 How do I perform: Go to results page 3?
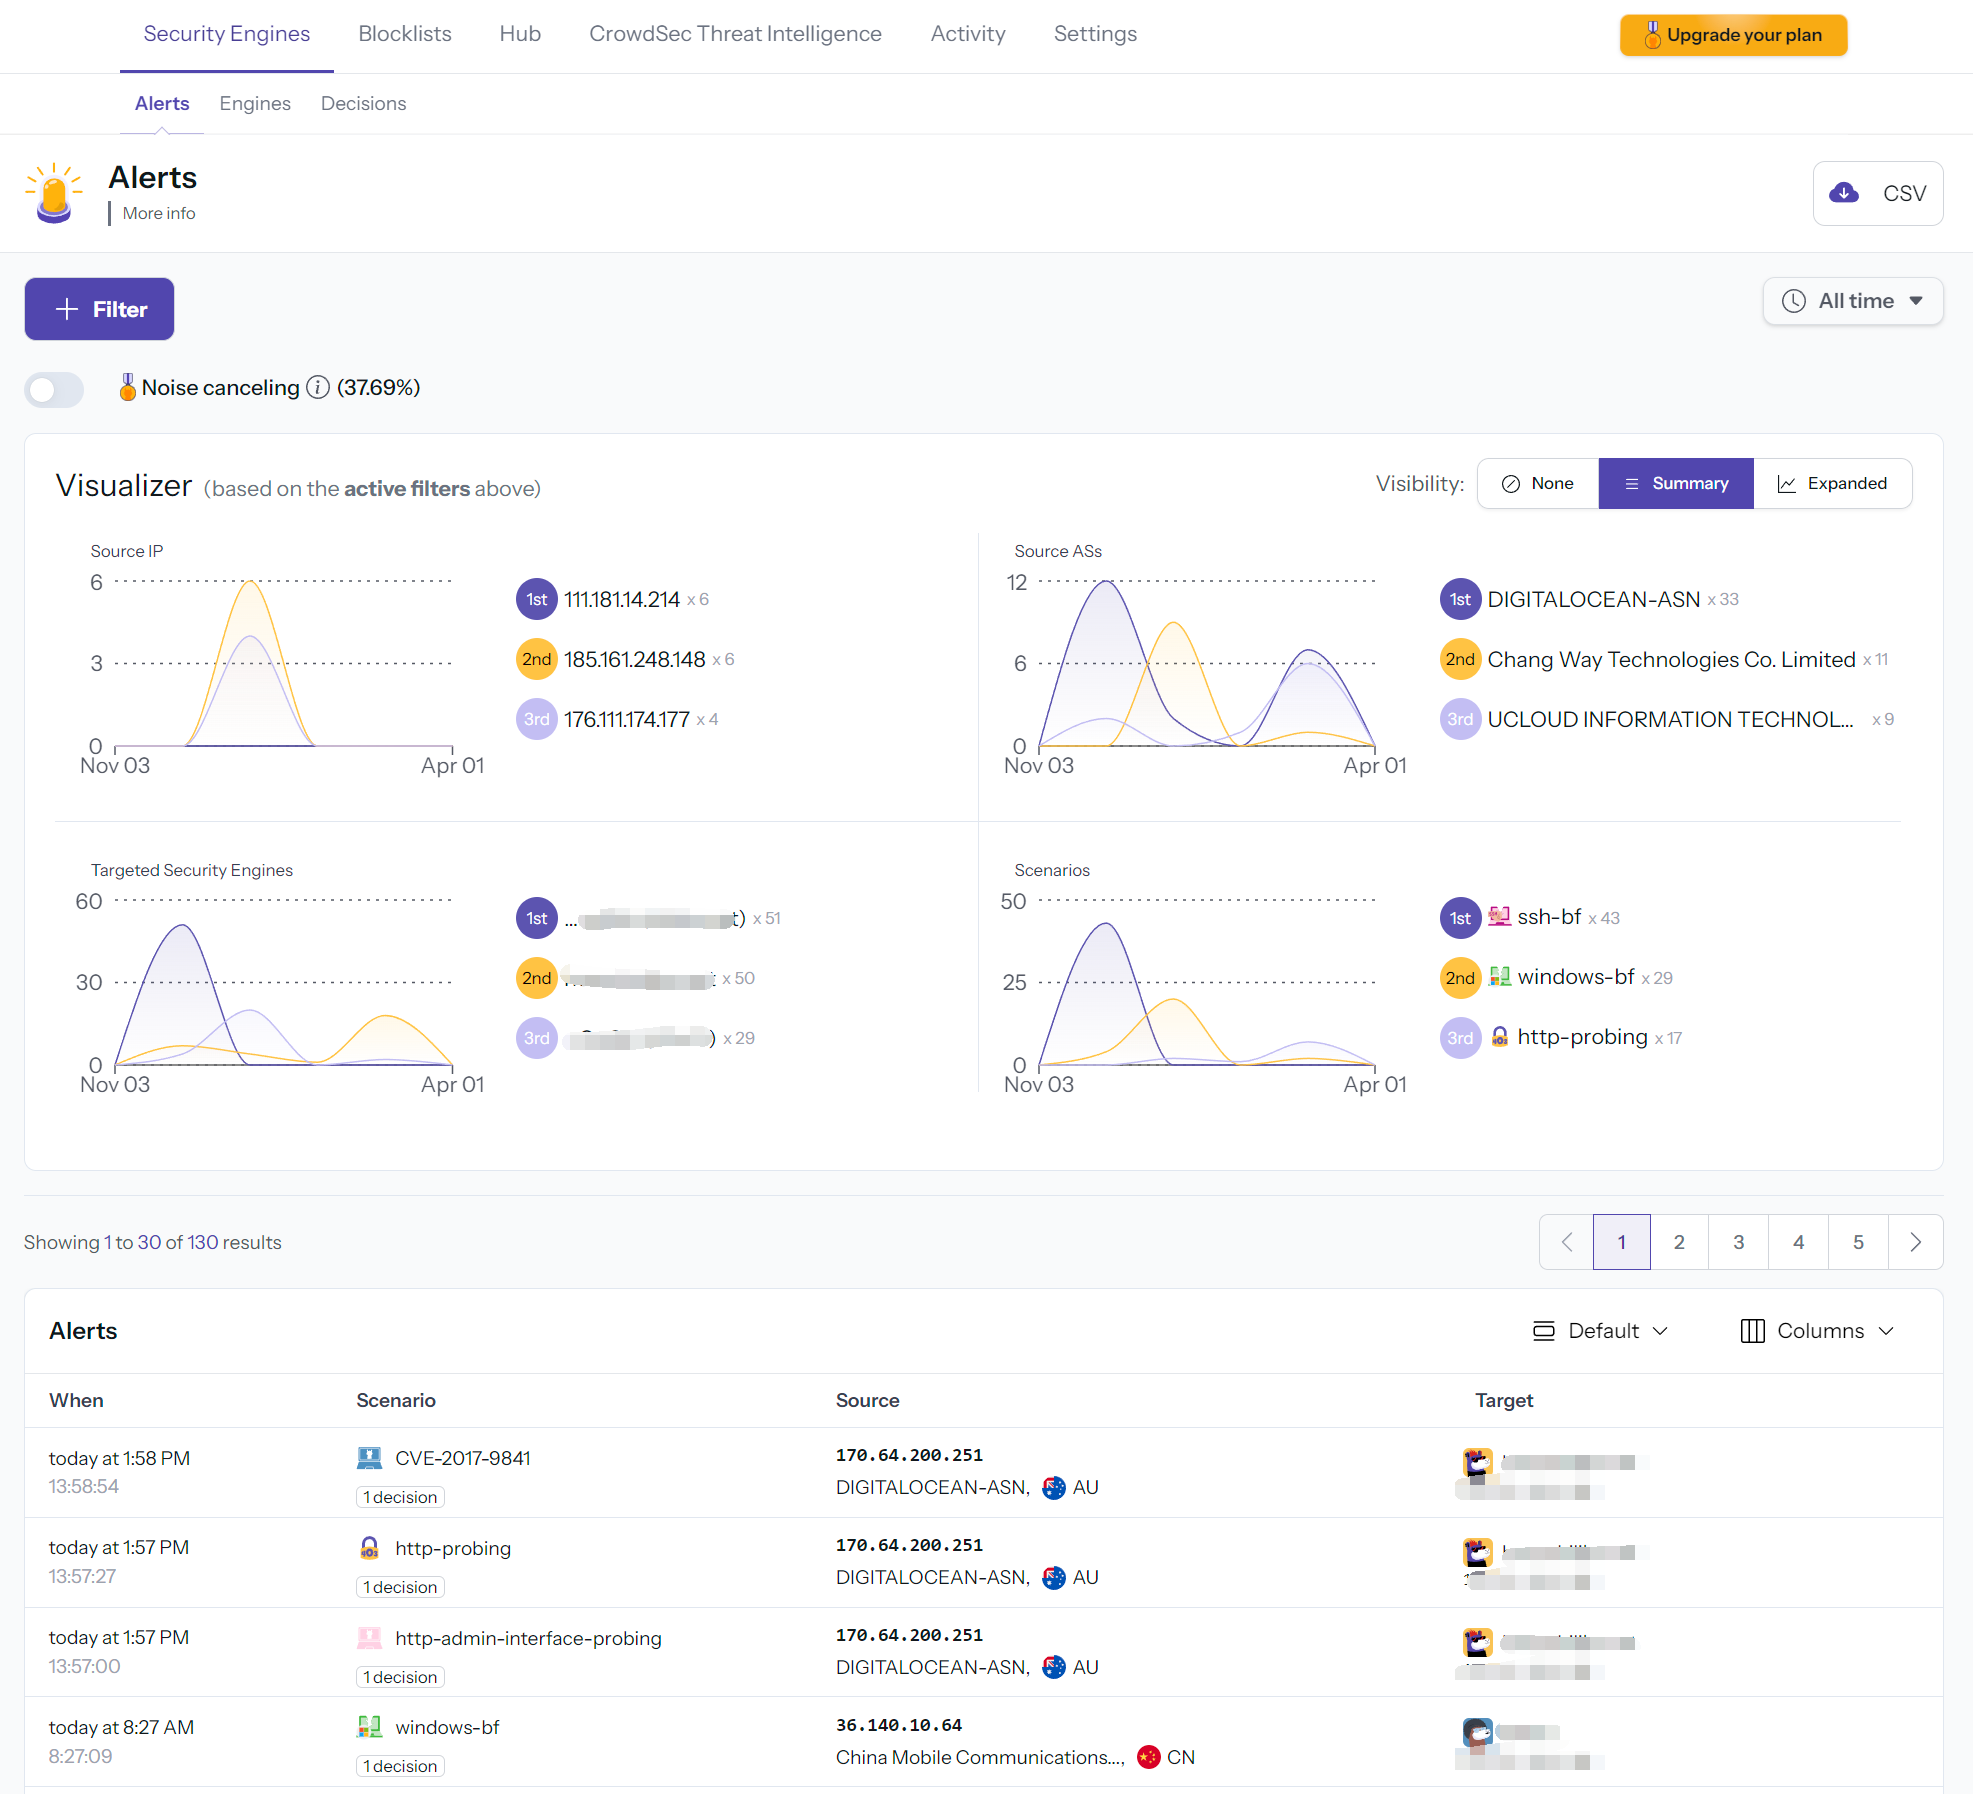point(1739,1242)
